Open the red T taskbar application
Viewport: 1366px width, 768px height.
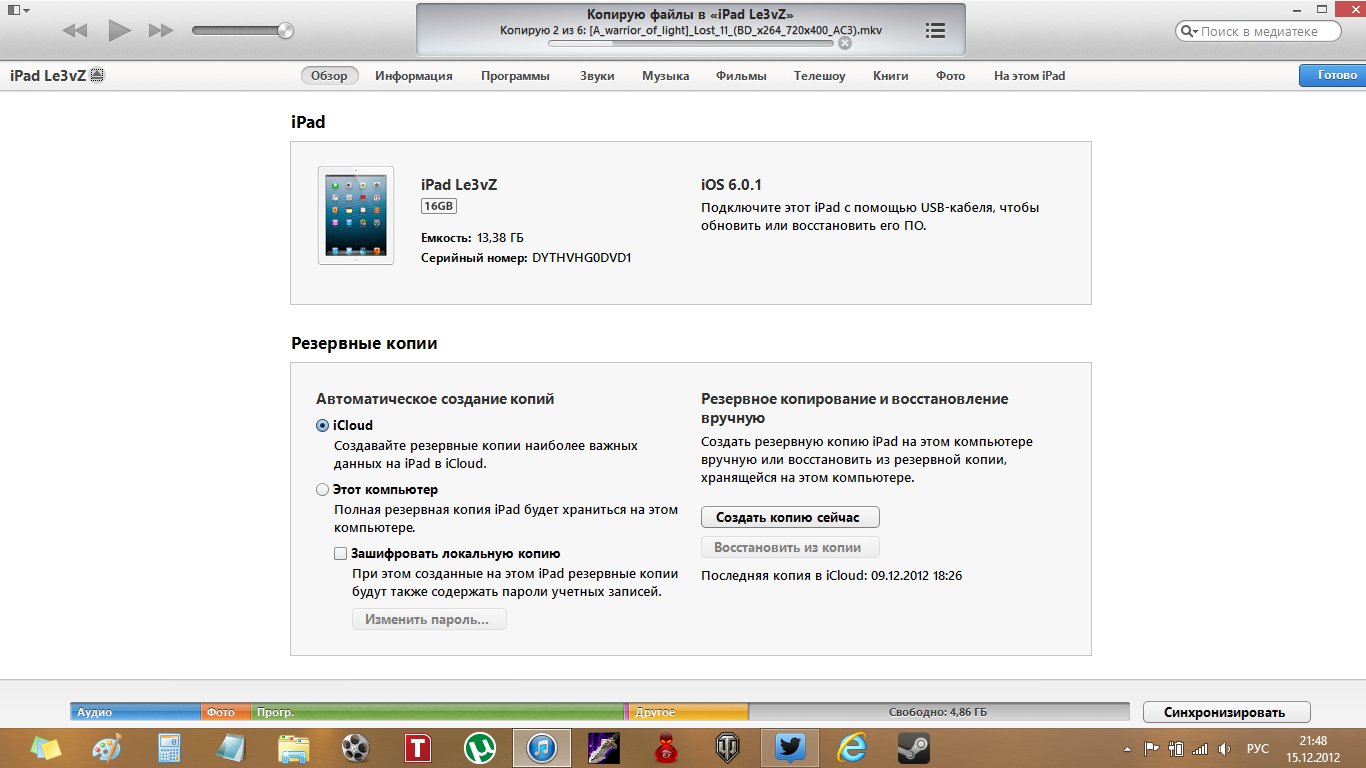[x=417, y=748]
